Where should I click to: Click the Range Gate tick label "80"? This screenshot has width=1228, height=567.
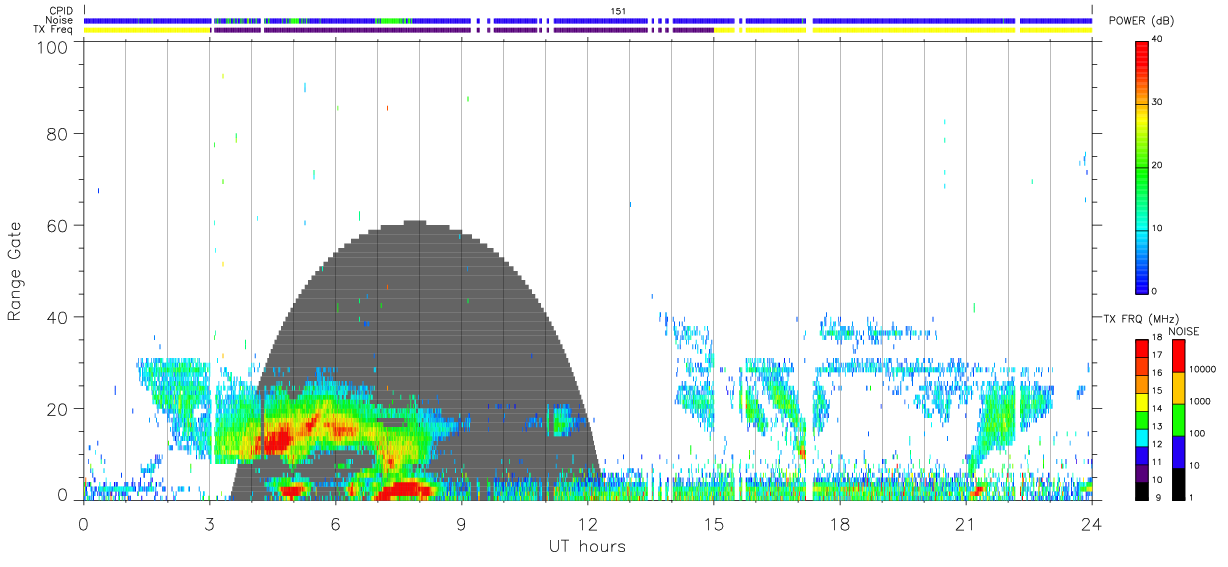click(57, 133)
